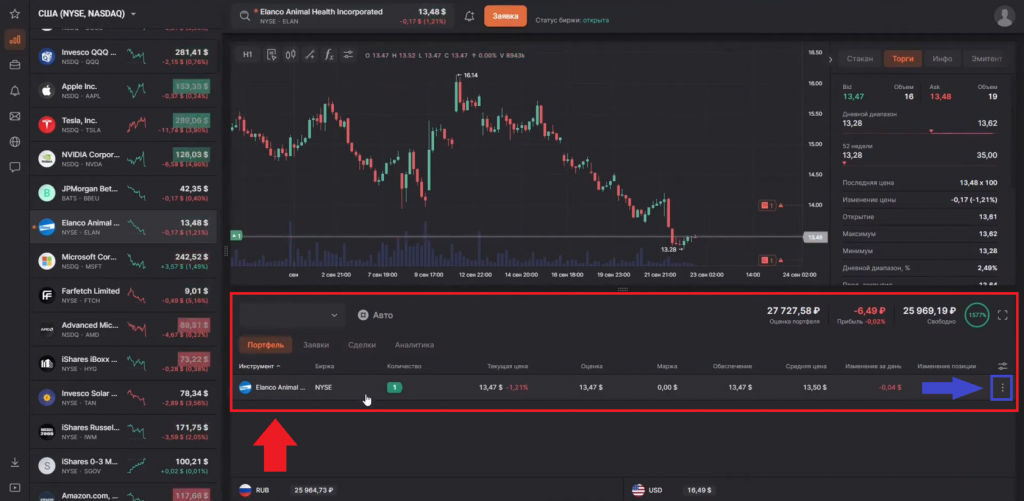Click the current price label 13.48 on chart axis

[x=815, y=237]
